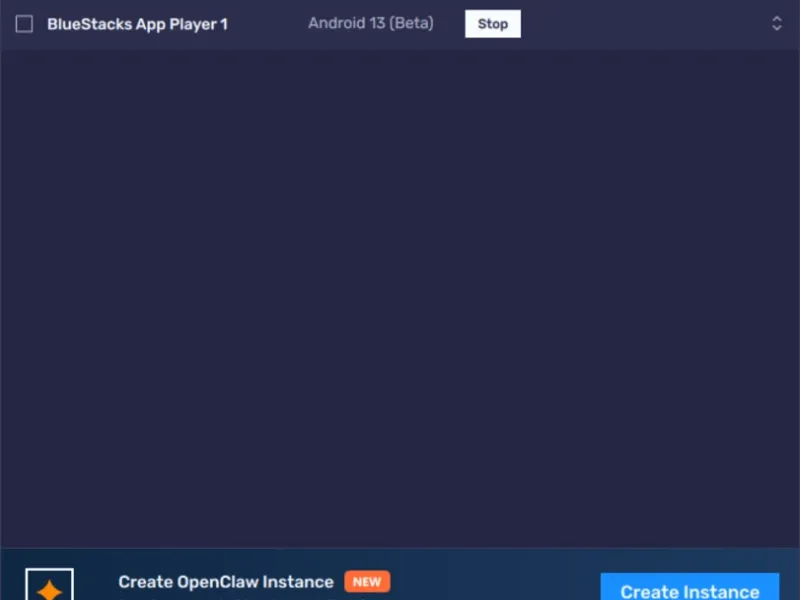The height and width of the screenshot is (600, 800).
Task: Click the NEW badge next to OpenClaw
Action: tap(367, 582)
